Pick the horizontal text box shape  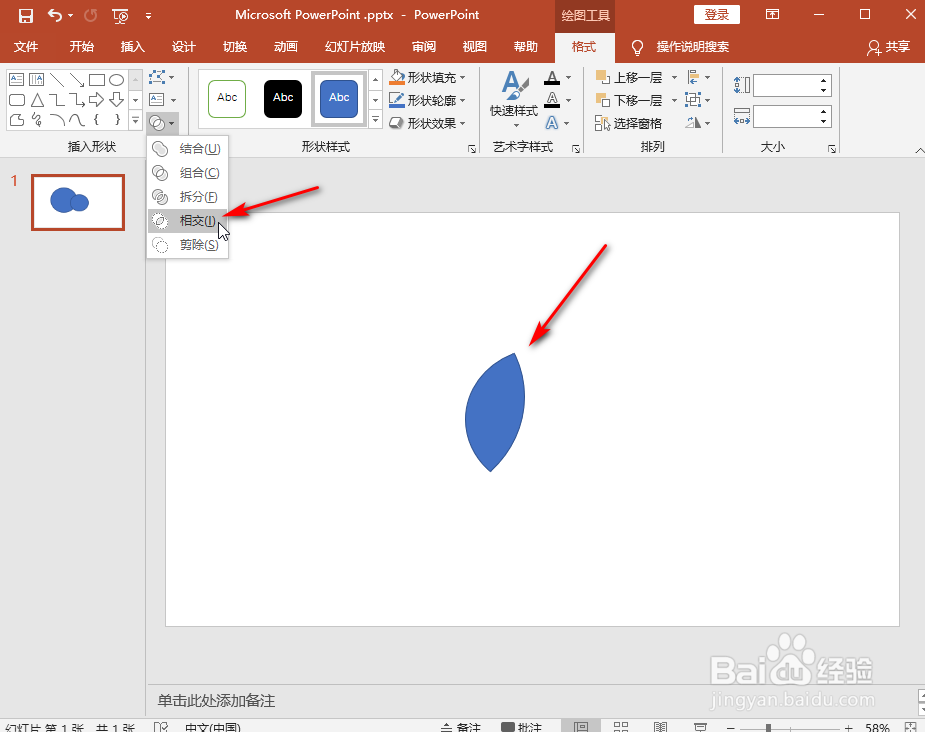(17, 79)
